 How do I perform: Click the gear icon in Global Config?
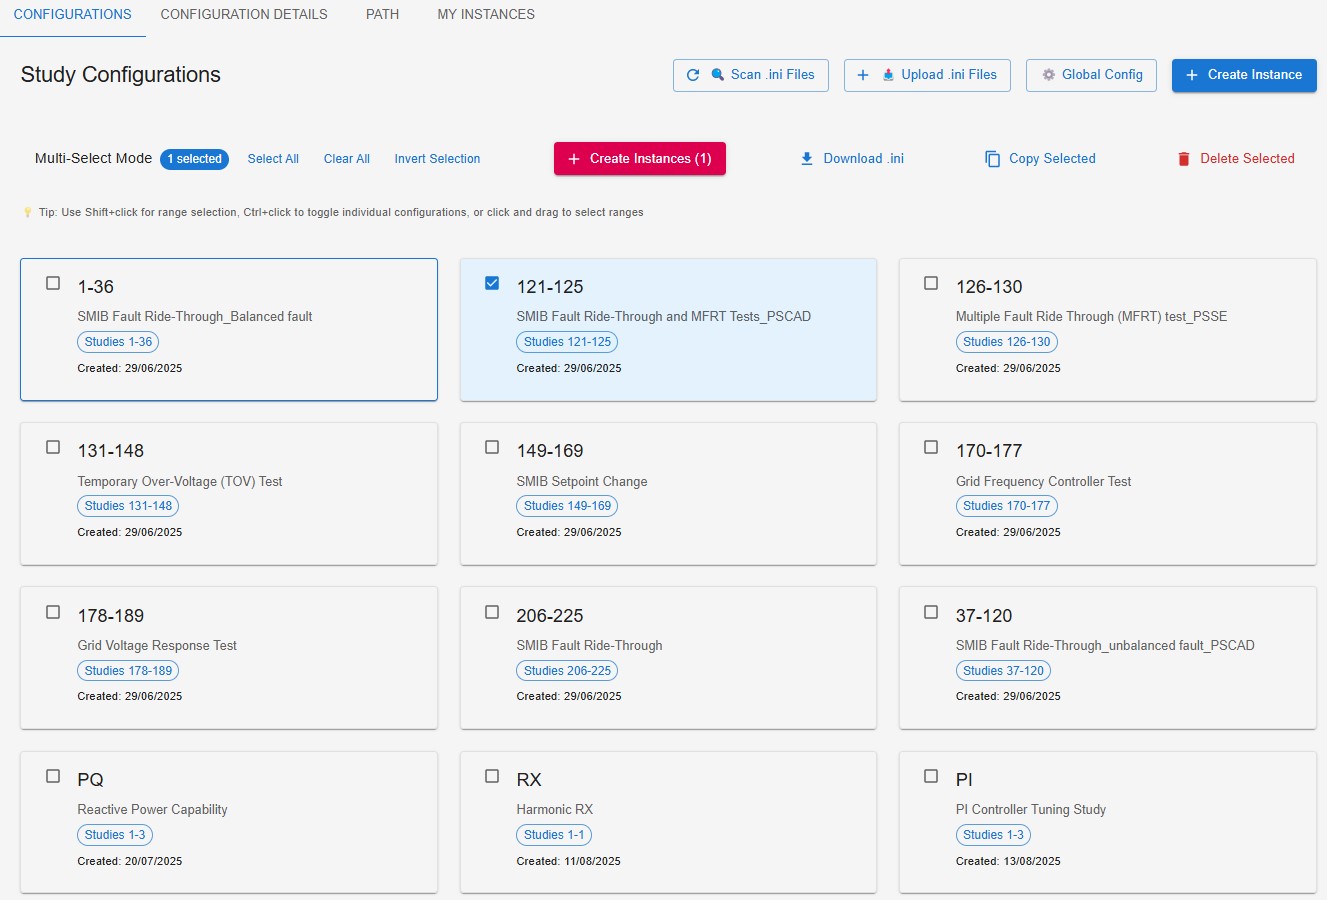pyautogui.click(x=1048, y=75)
